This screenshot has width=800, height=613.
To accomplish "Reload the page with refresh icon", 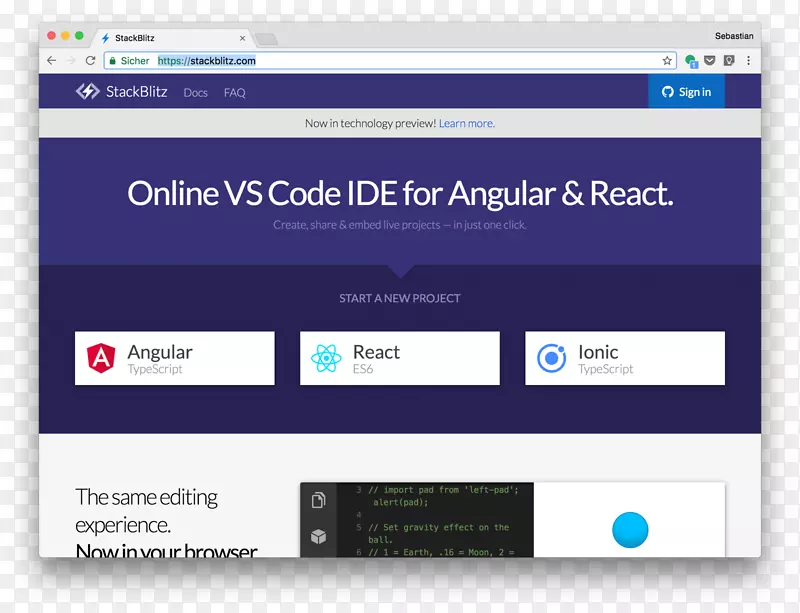I will click(x=90, y=61).
